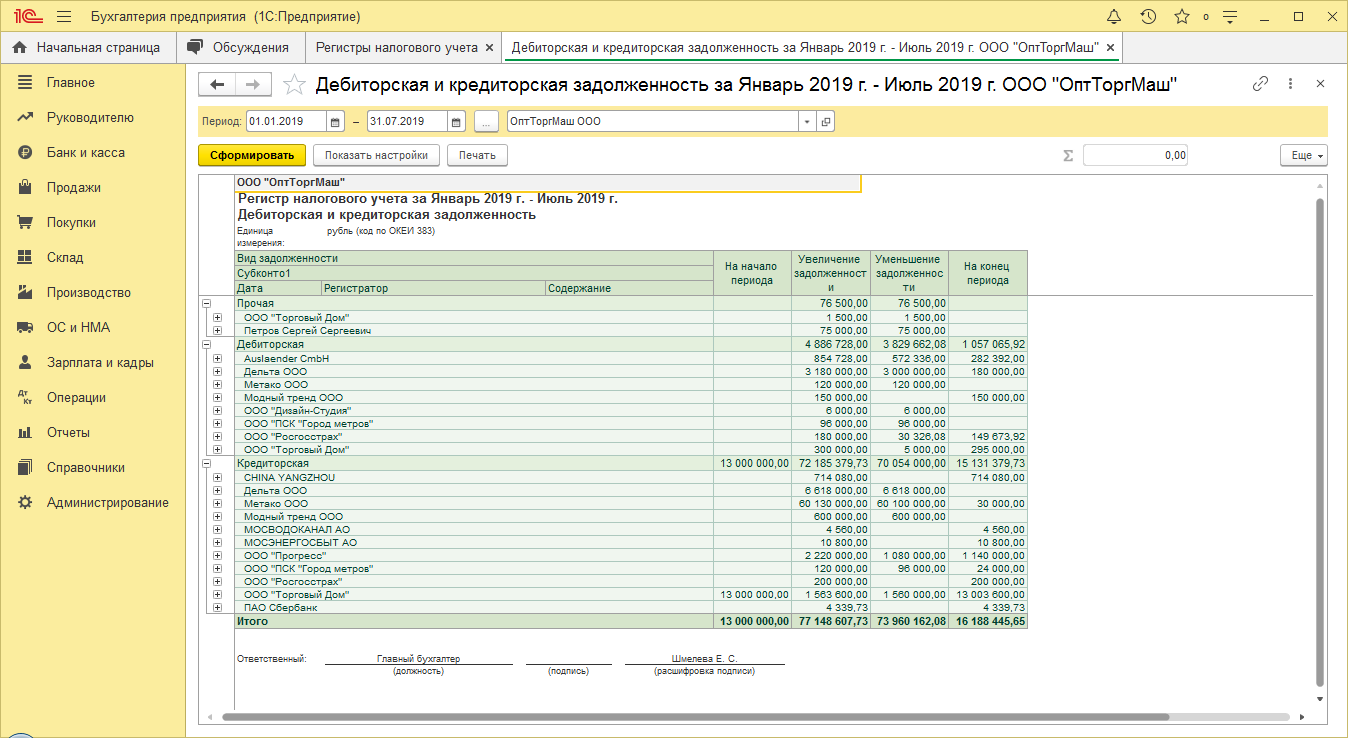Expand the МОСВОДОКАНАЛ АО row
This screenshot has width=1348, height=738.
click(216, 530)
